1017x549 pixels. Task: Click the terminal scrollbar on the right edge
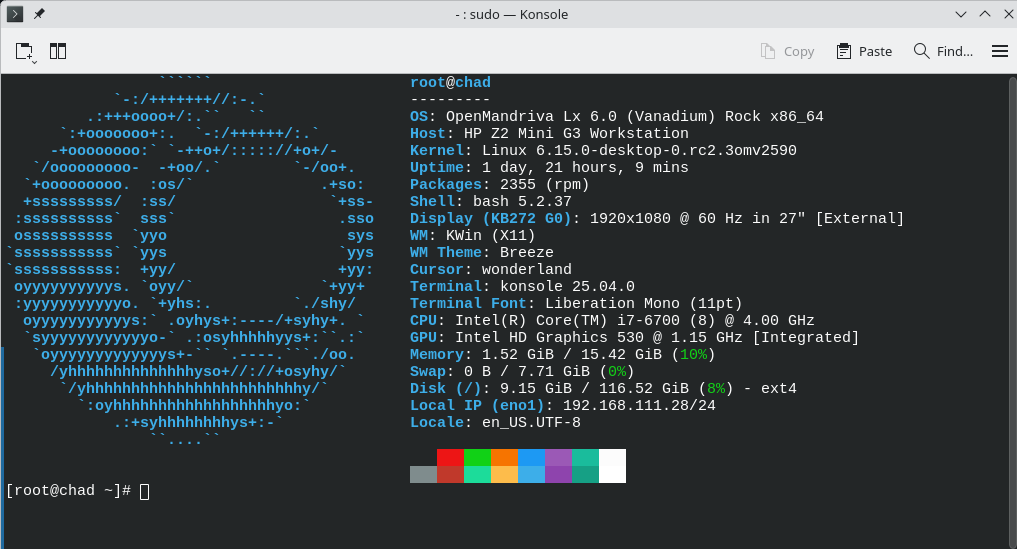click(1012, 311)
